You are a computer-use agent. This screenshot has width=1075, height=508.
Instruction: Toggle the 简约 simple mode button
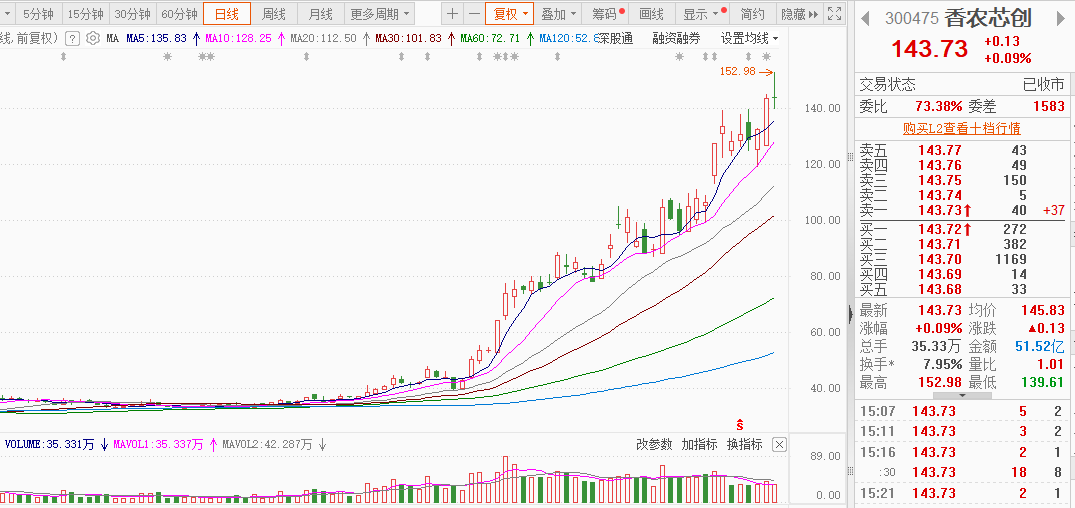pyautogui.click(x=753, y=14)
